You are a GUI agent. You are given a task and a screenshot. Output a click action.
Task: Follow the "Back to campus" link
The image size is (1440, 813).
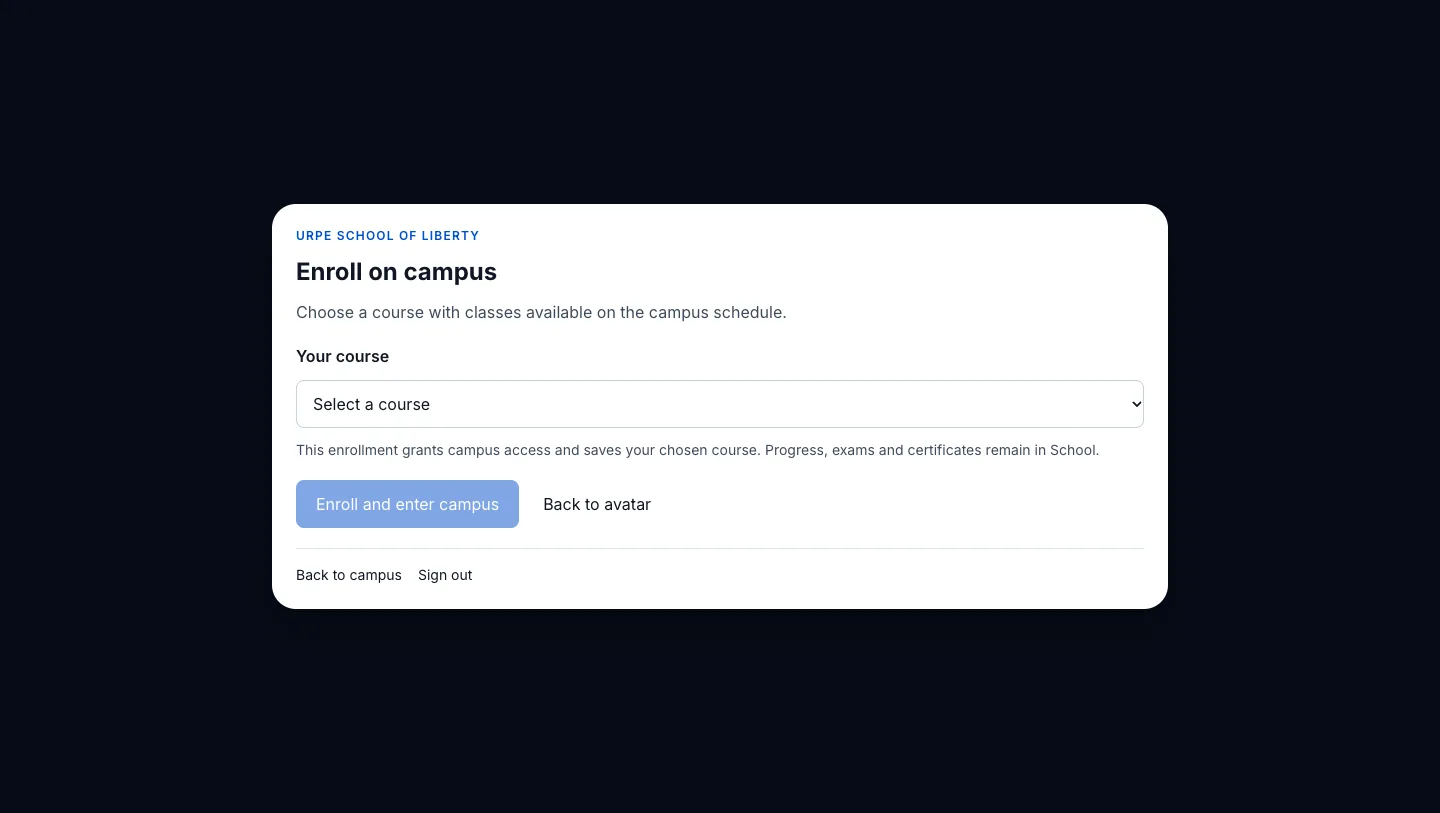tap(349, 575)
